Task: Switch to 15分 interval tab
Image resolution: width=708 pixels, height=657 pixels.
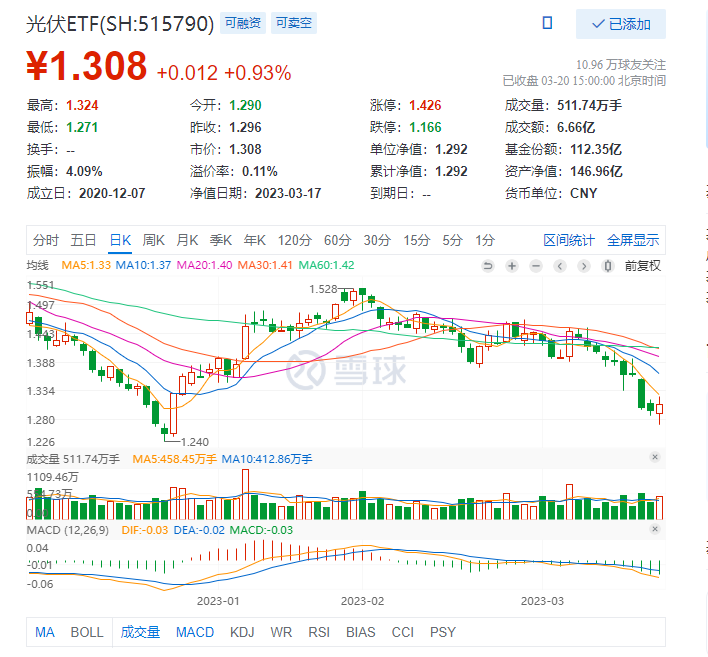Action: [x=416, y=240]
